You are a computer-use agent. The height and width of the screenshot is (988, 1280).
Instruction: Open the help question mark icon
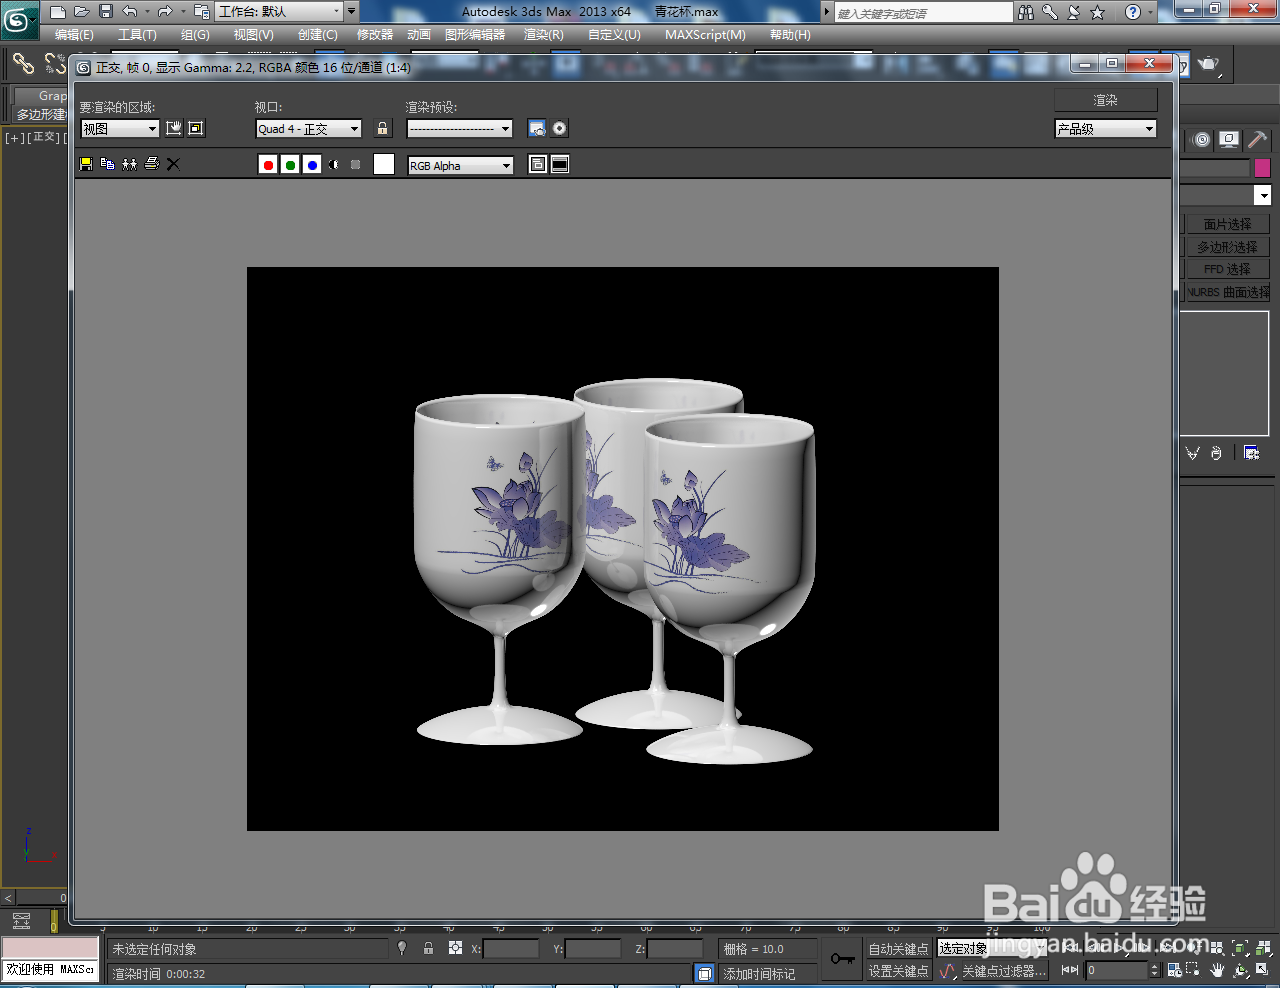(1132, 12)
